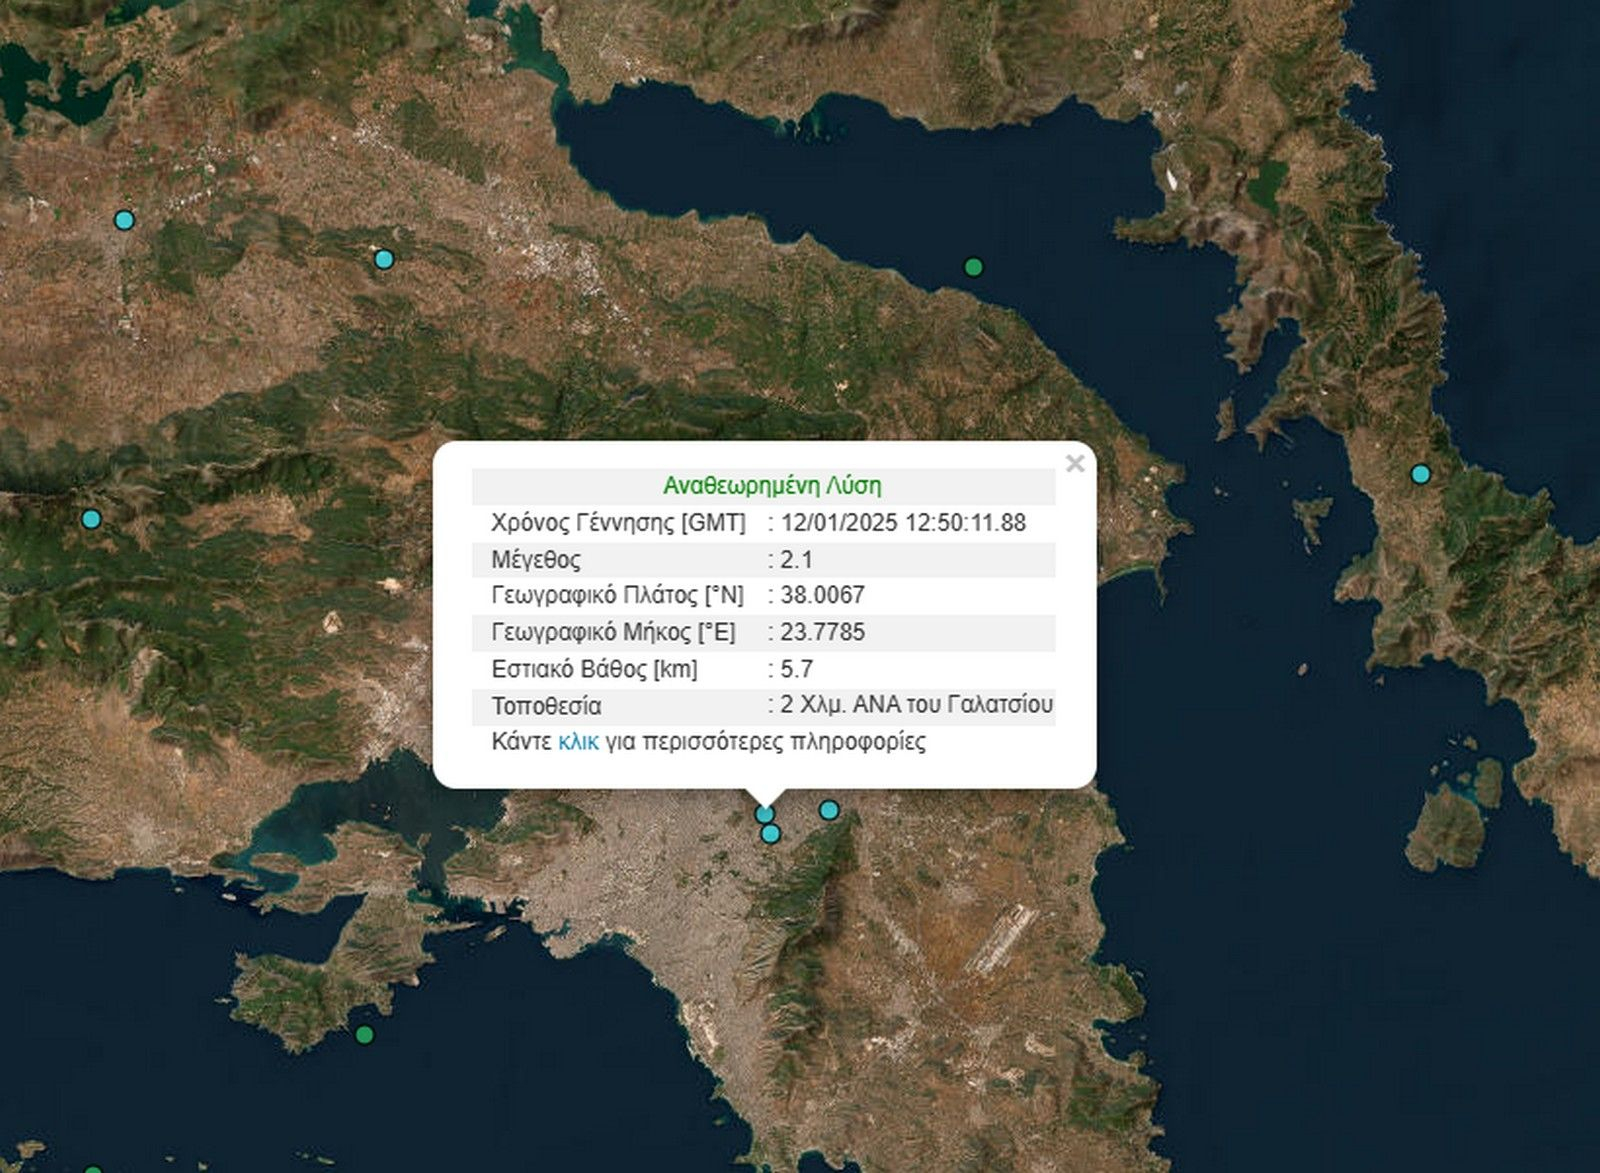
Task: Click the cyan marker north of the popup, upper-left
Action: click(384, 260)
